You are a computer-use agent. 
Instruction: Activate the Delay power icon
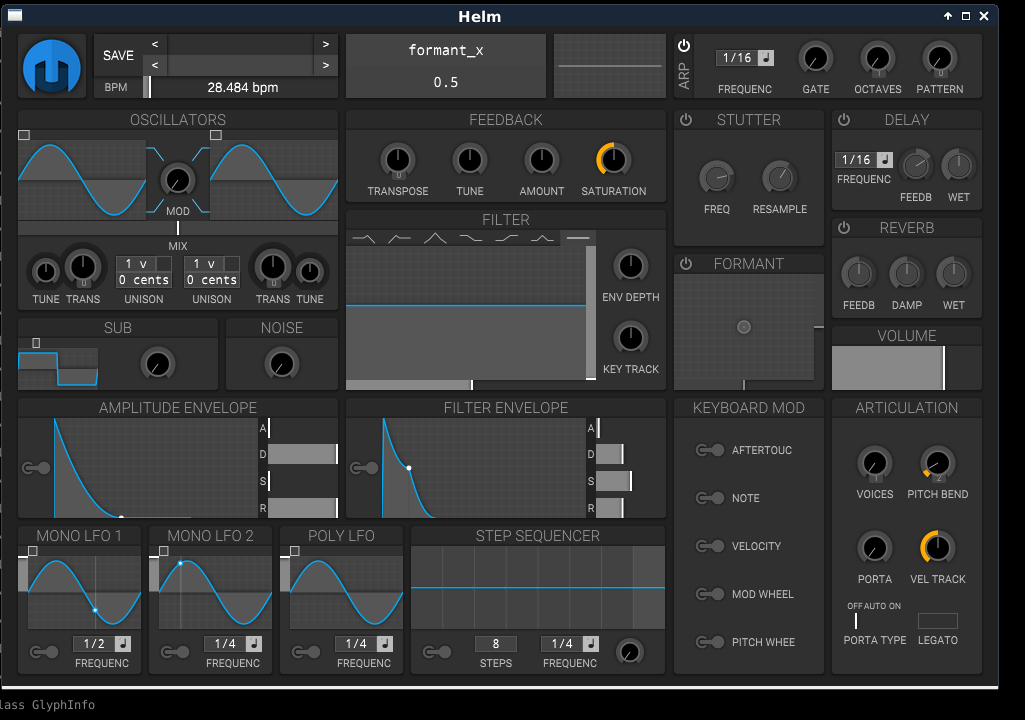(x=844, y=120)
